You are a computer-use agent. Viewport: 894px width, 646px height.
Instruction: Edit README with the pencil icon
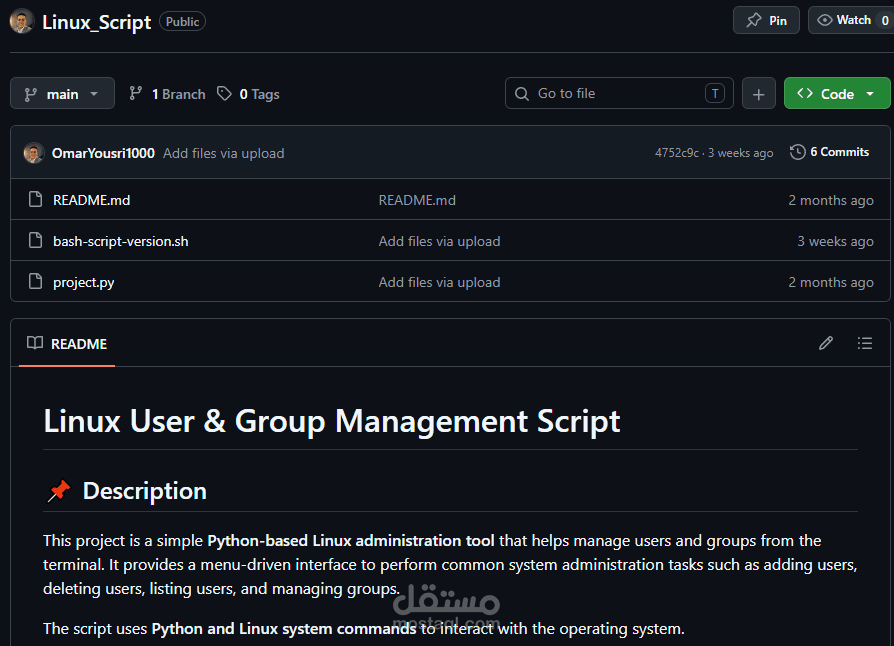click(826, 343)
